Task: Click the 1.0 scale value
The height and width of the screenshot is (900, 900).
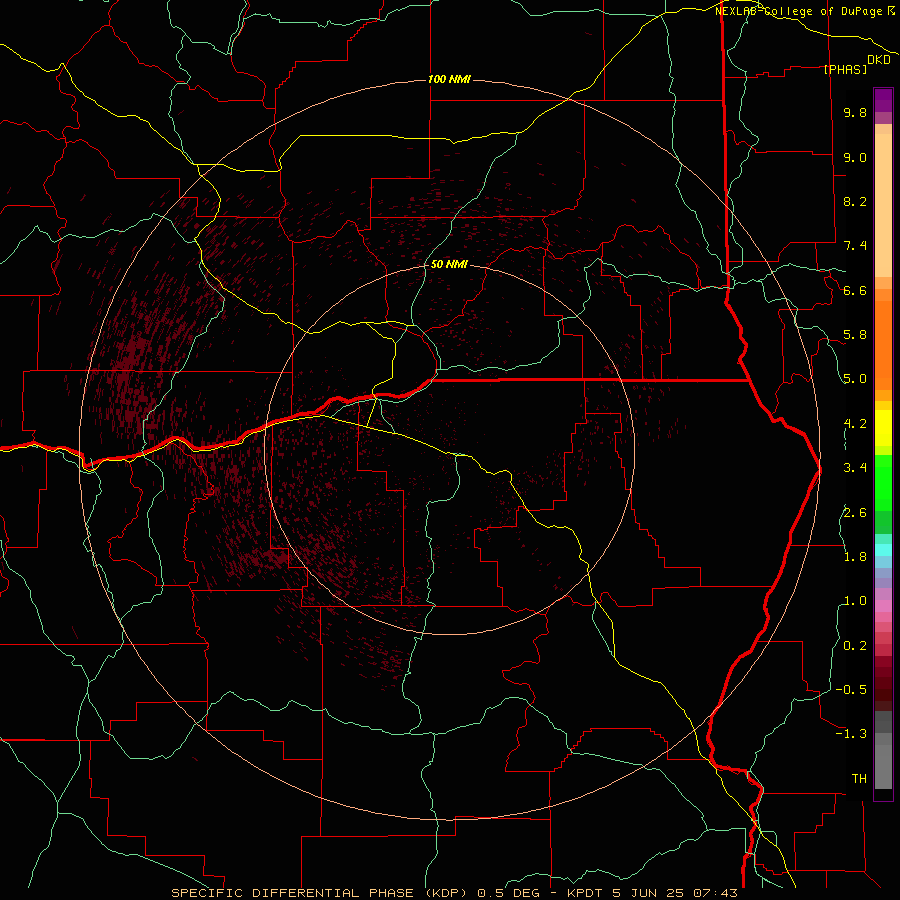Action: pos(855,601)
